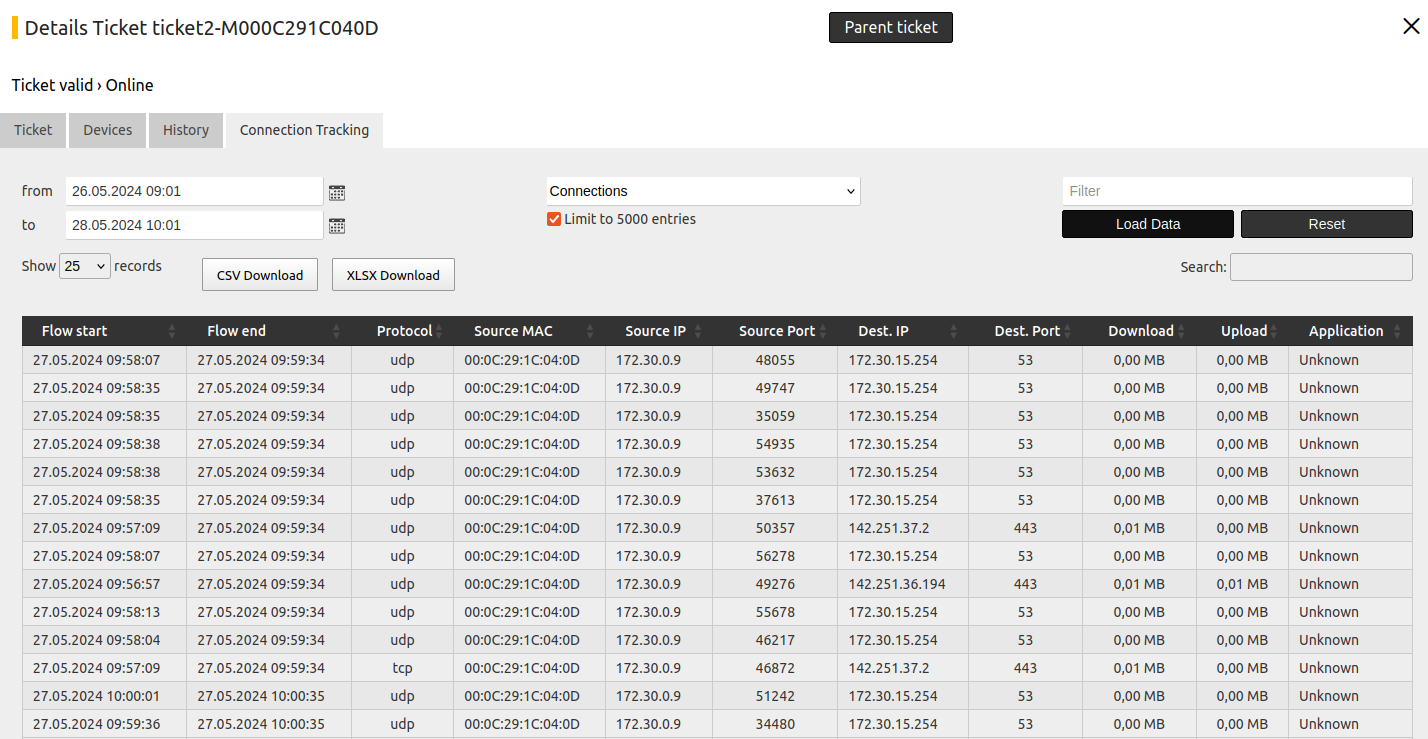The image size is (1428, 739).
Task: Click destination IP 142.251.36.194
Action: point(897,584)
